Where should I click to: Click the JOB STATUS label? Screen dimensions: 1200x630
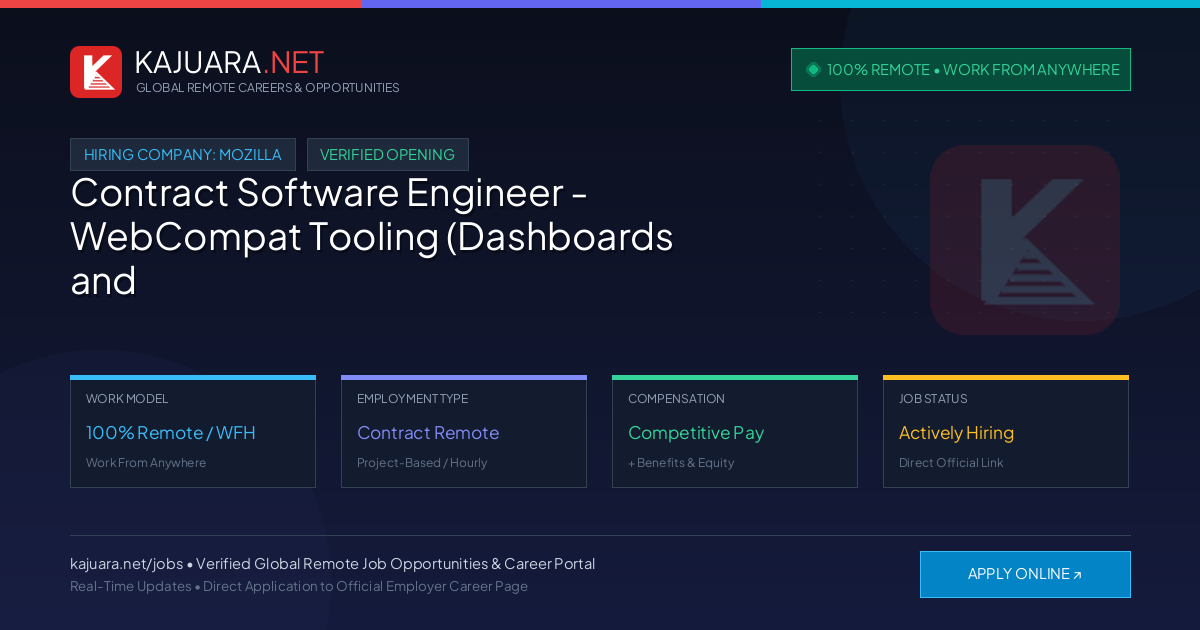pos(933,399)
